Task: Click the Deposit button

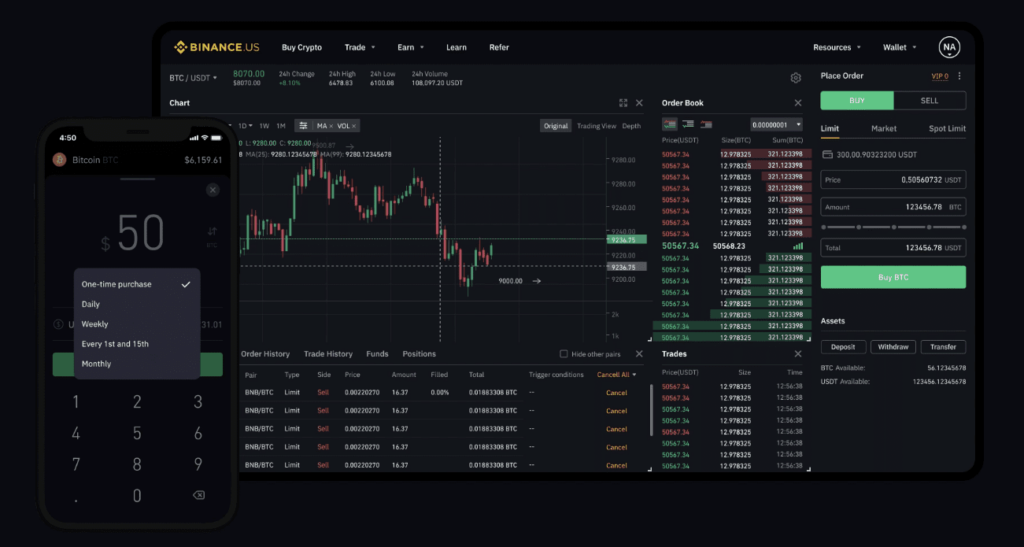Action: (843, 347)
